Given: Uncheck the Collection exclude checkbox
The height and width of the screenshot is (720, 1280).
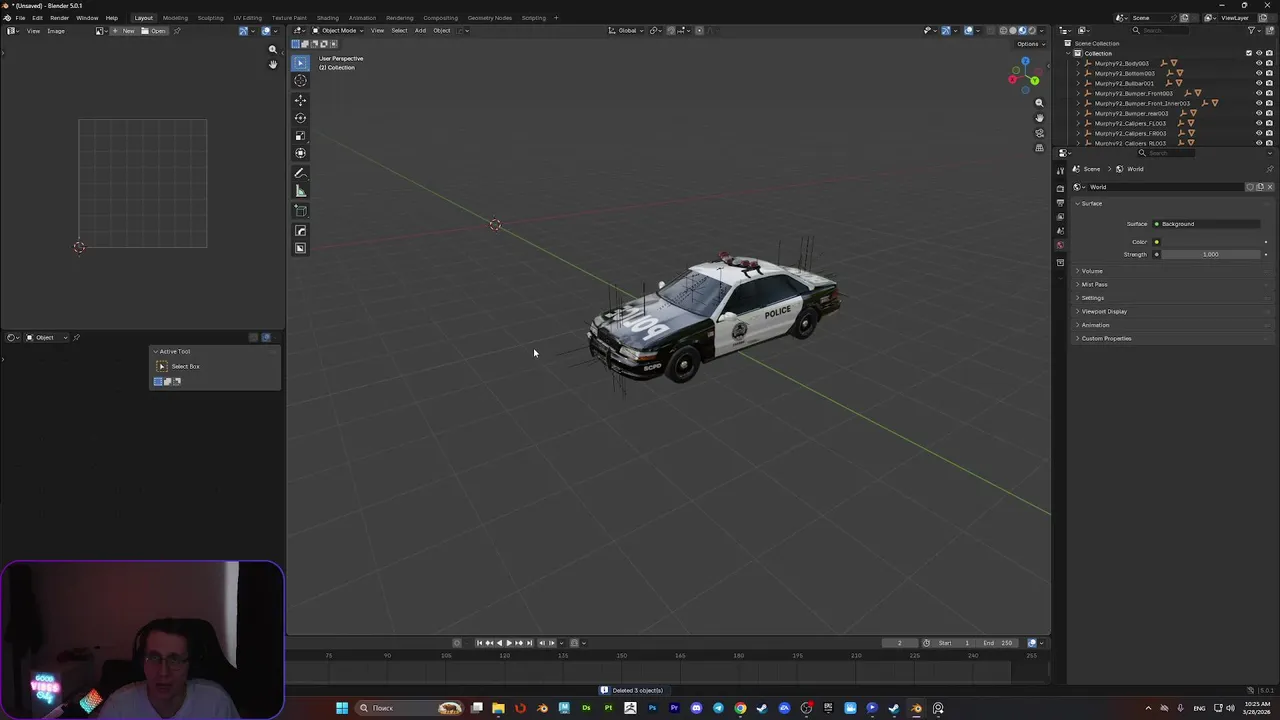Looking at the screenshot, I should click(1248, 53).
